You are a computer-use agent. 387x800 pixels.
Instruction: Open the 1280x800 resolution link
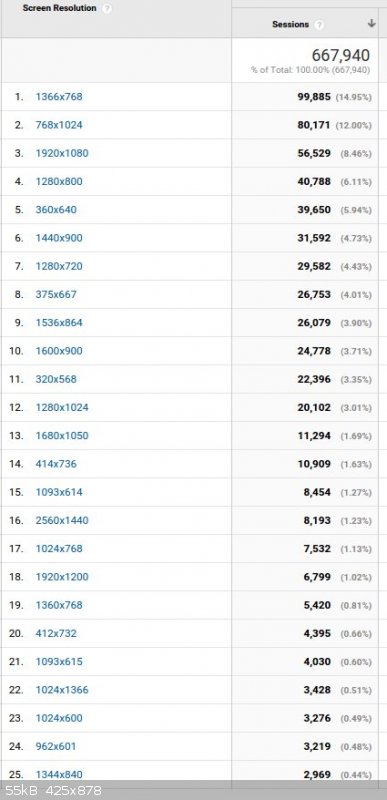59,181
